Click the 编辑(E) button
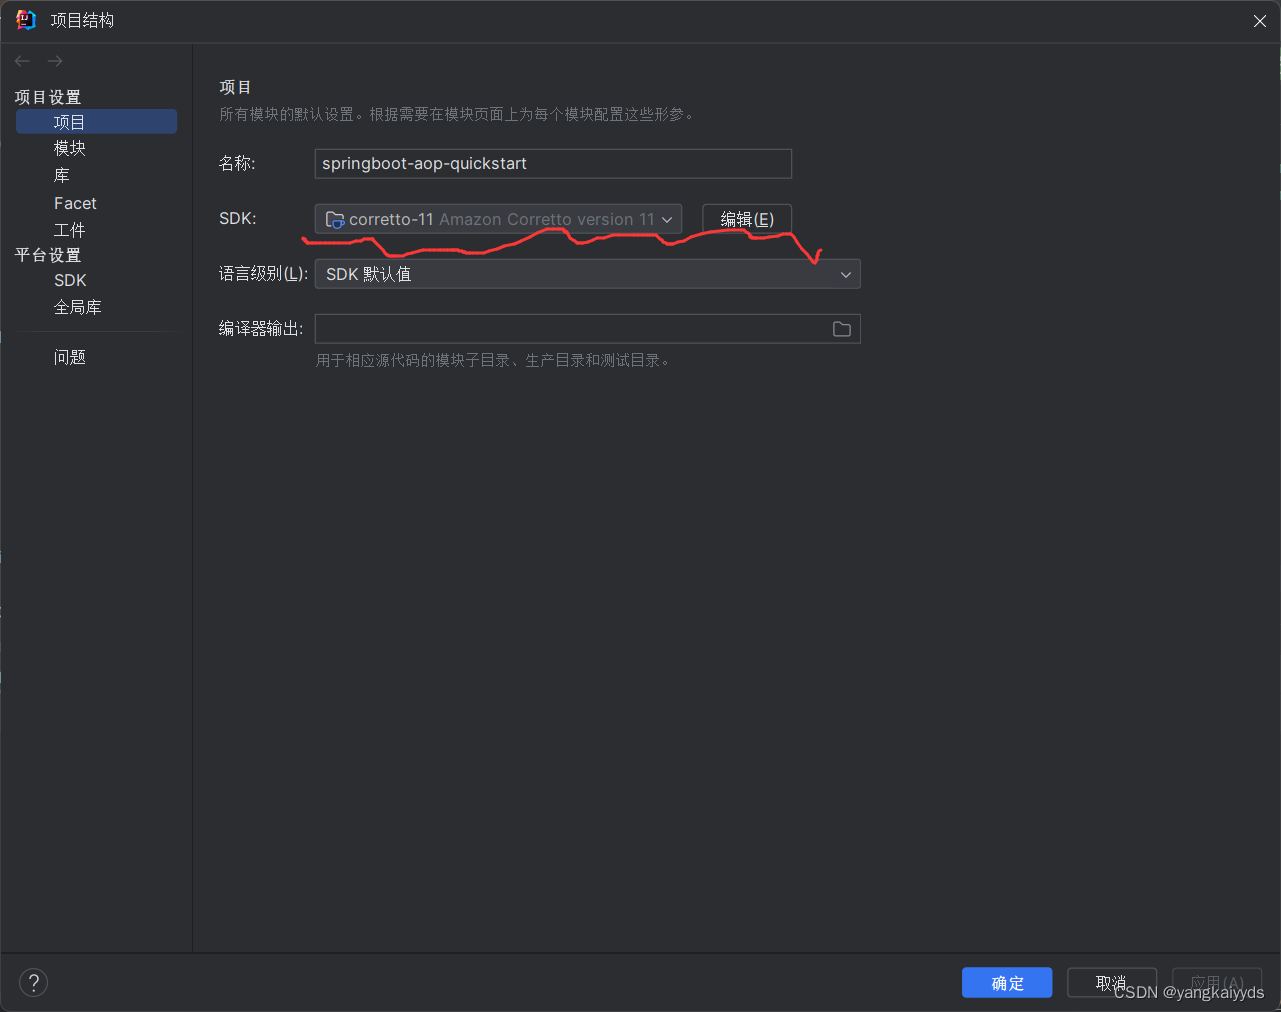Screen dimensions: 1281x1012 coord(747,219)
